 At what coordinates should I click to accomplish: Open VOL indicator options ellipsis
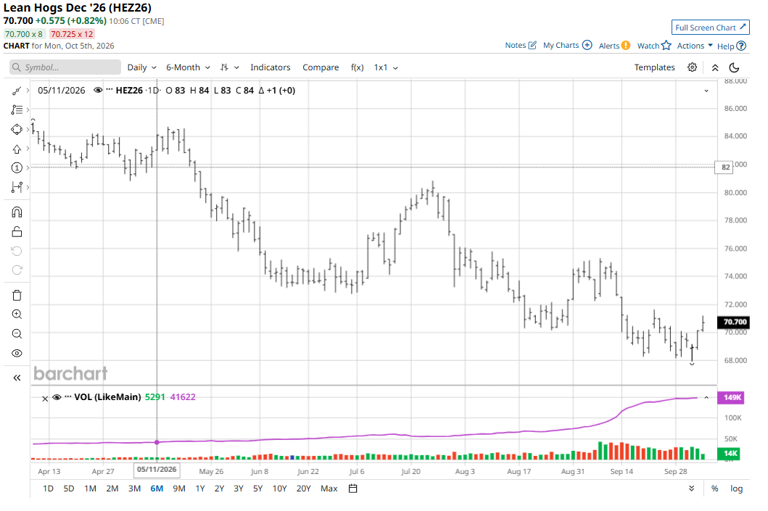tap(68, 397)
